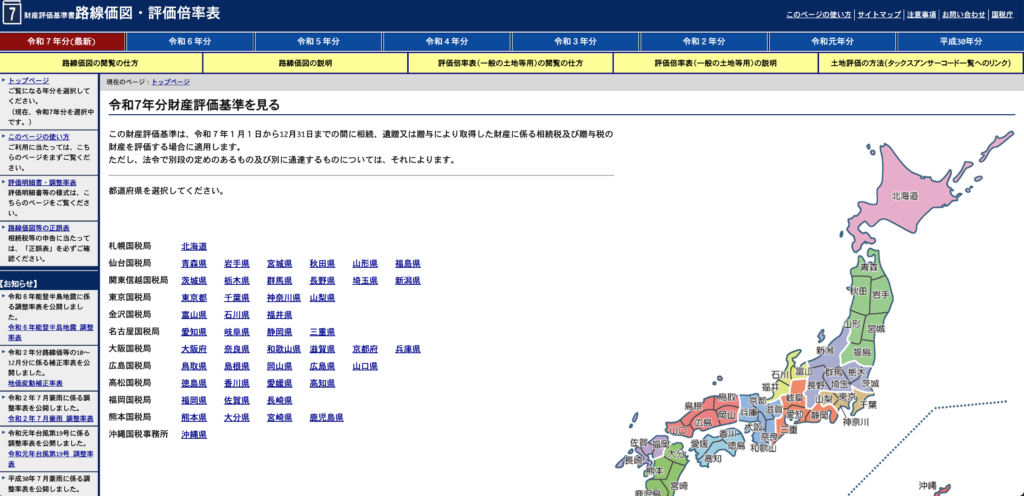Click the 東京都 prefecture link

coord(194,298)
